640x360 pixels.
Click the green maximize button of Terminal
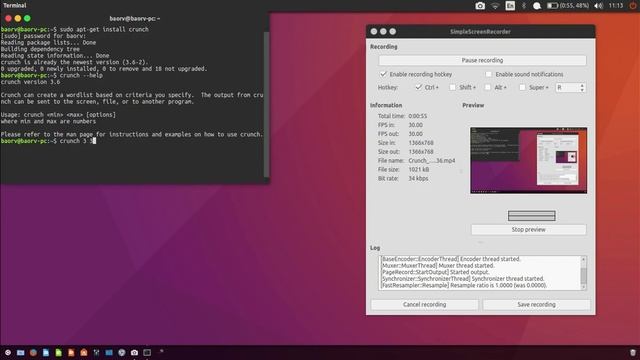click(27, 18)
